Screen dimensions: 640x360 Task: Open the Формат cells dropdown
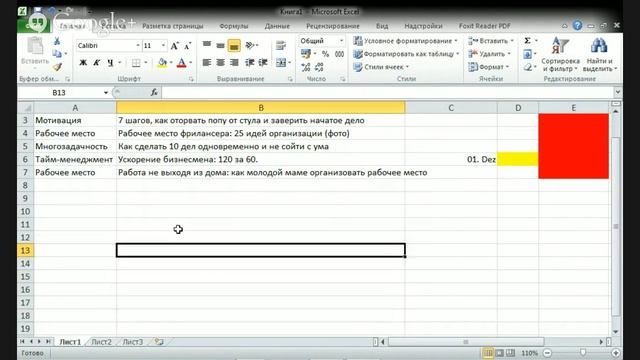pyautogui.click(x=489, y=67)
